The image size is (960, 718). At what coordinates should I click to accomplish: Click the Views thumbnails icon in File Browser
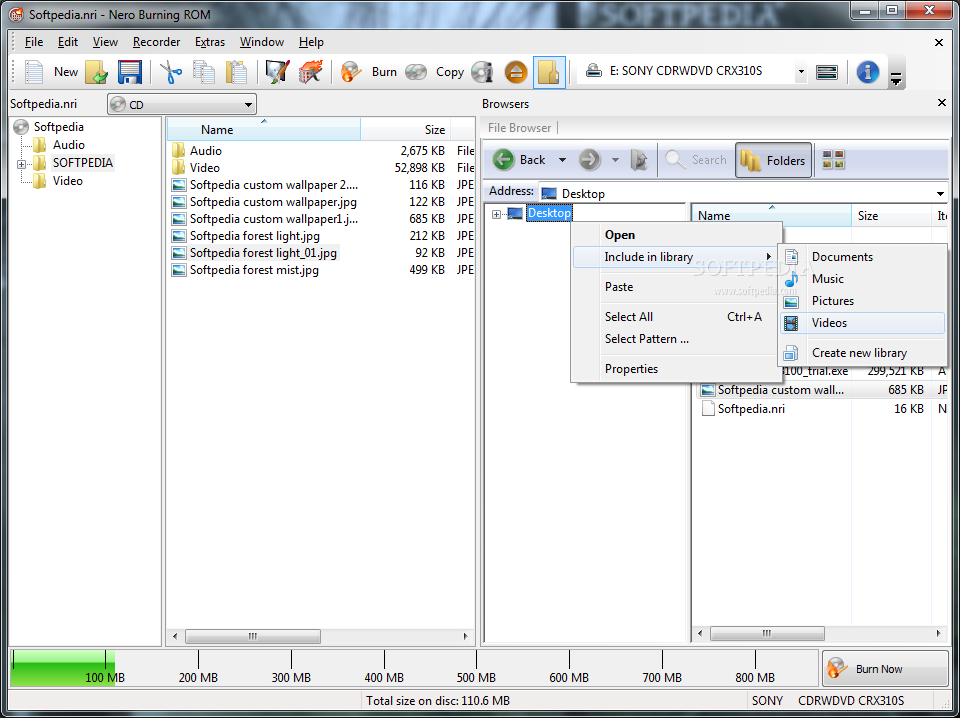point(833,160)
